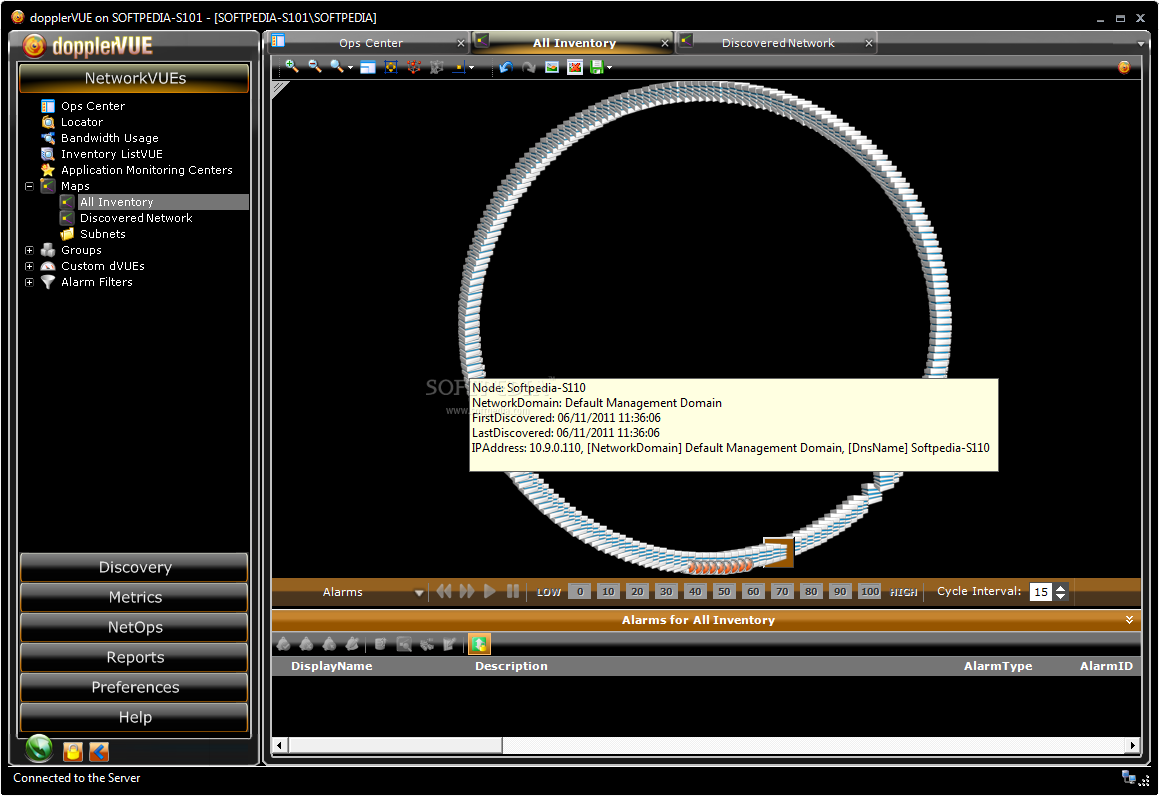Viewport: 1159px width, 796px height.
Task: Click the red node layout icon
Action: click(414, 67)
